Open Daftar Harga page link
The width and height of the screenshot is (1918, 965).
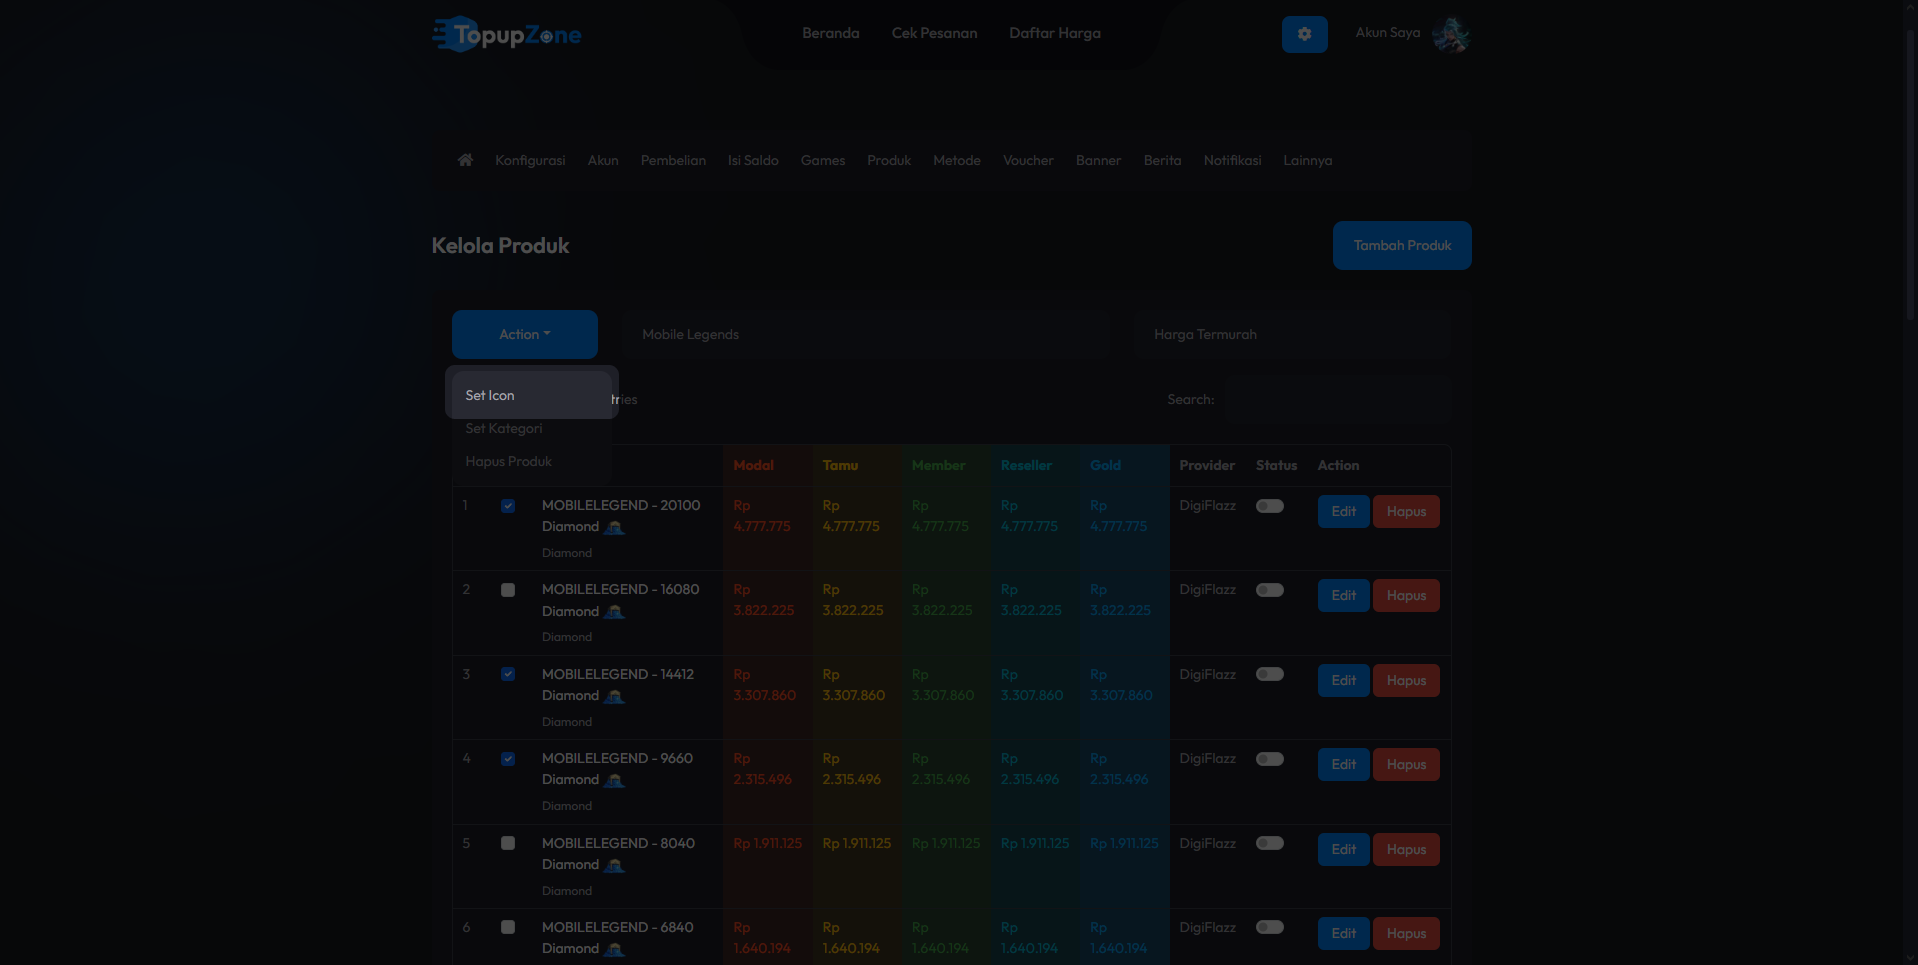click(1055, 33)
